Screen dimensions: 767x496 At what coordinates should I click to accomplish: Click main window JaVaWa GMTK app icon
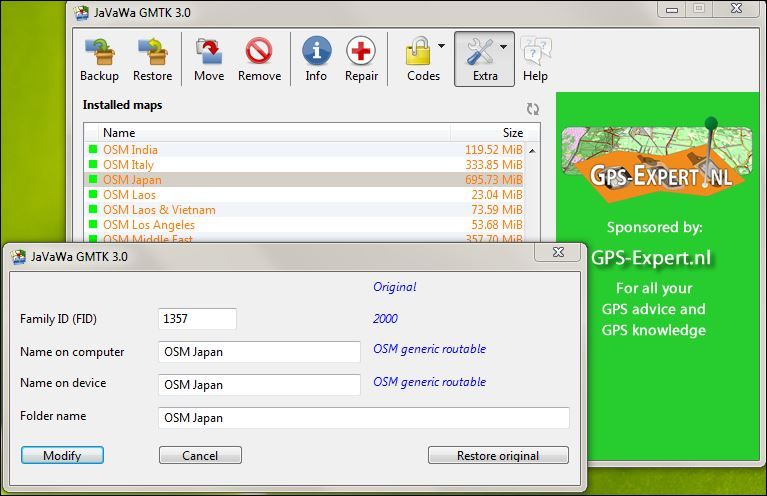pyautogui.click(x=81, y=12)
